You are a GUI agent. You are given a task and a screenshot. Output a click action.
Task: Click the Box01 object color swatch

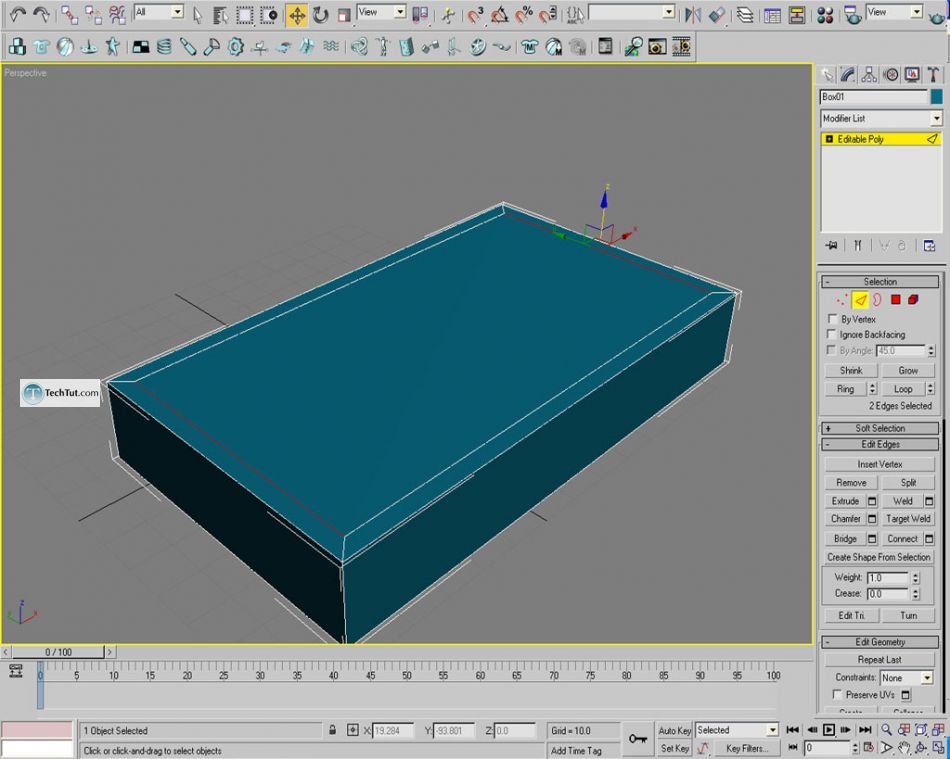tap(936, 97)
